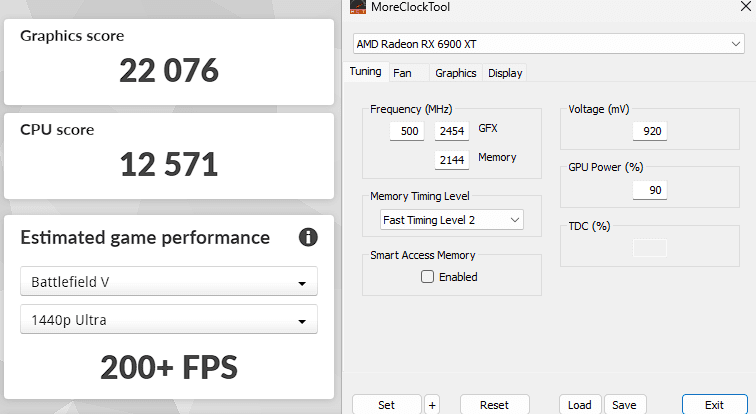Viewport: 756px width, 414px height.
Task: Open the estimated game performance info icon
Action: pos(308,237)
